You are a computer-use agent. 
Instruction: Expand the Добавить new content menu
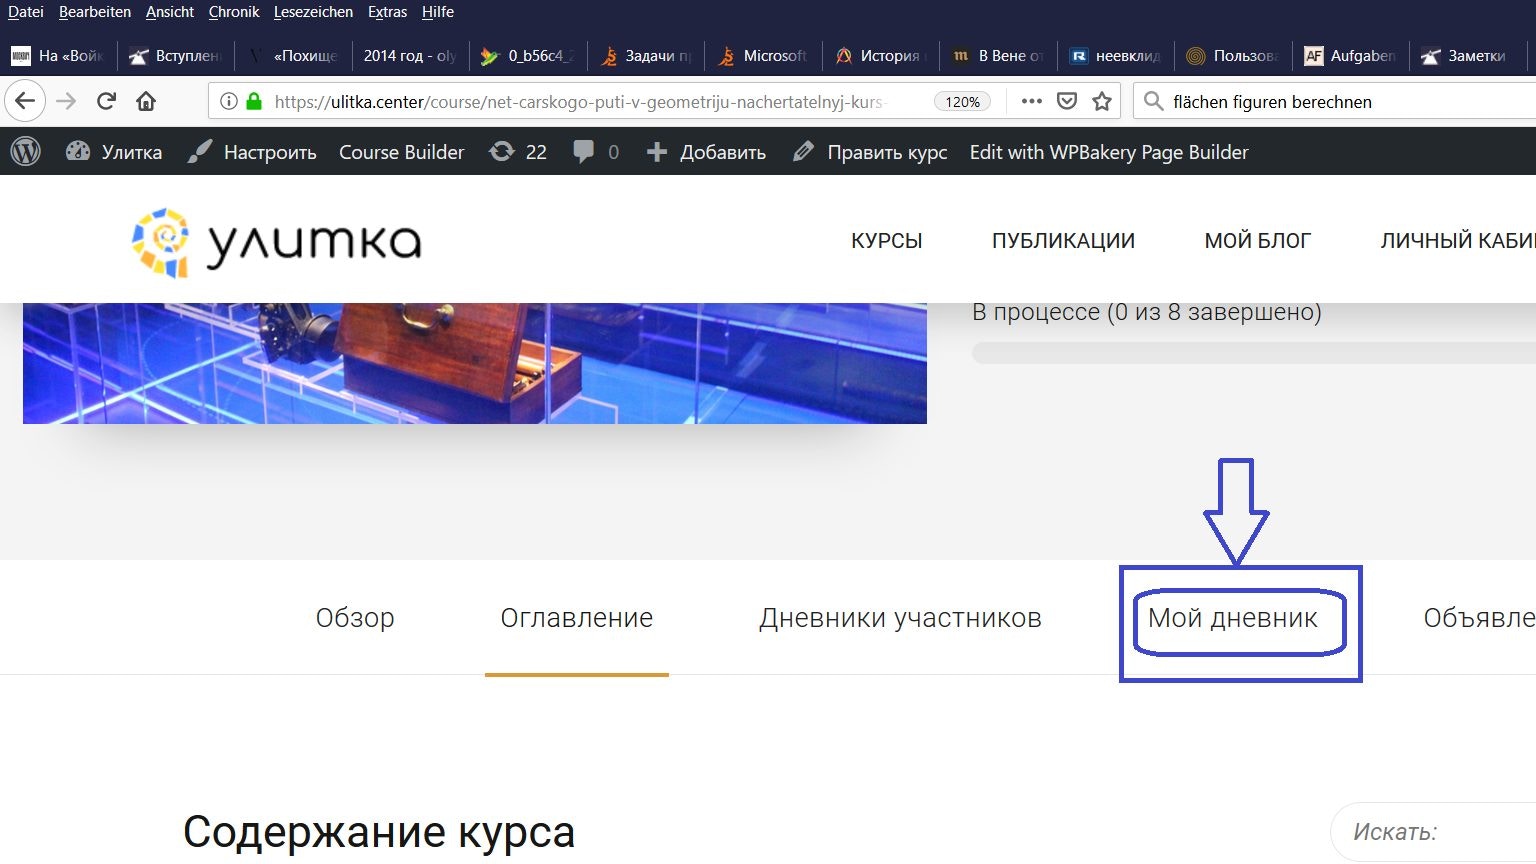[x=706, y=152]
